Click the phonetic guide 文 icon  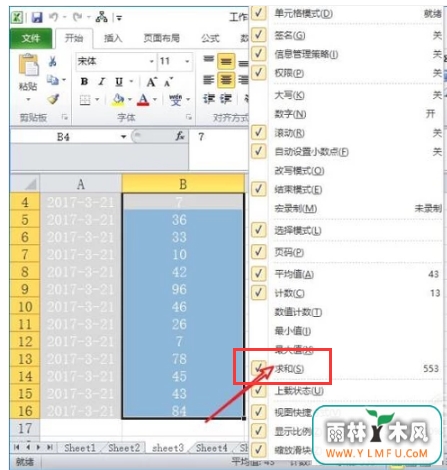tap(175, 100)
